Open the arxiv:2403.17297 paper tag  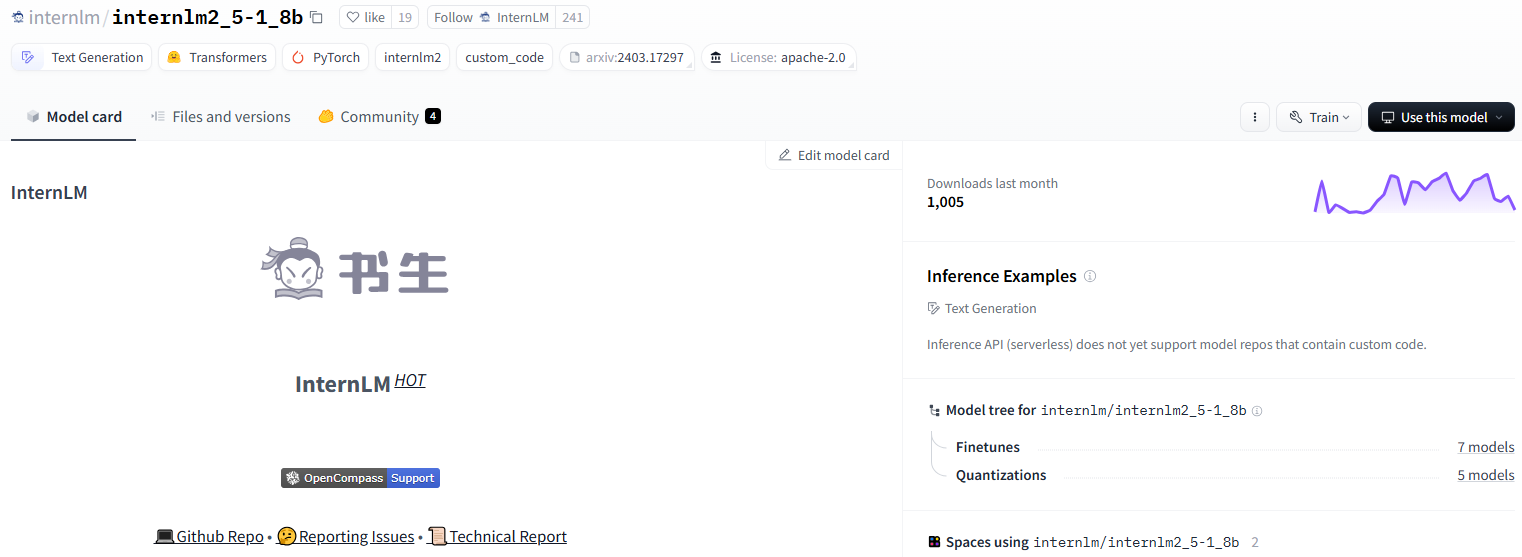click(627, 57)
